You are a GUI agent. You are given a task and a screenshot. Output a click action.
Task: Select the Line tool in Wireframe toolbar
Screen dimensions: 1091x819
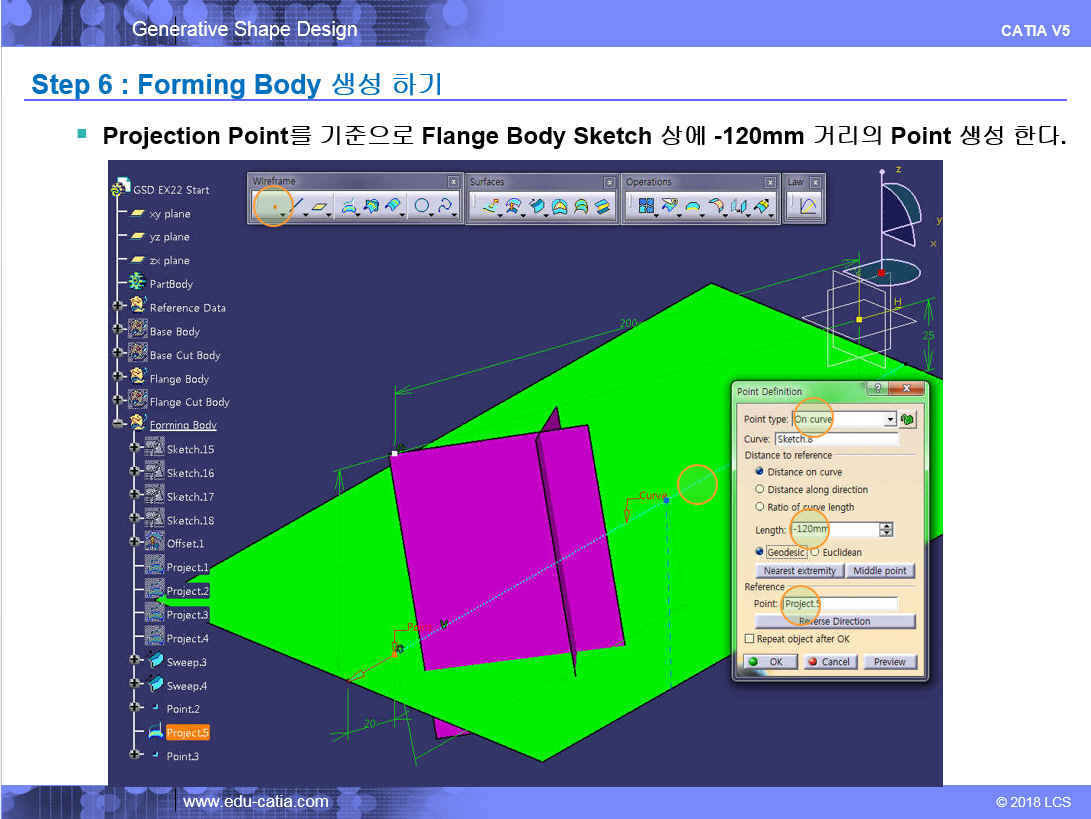tap(297, 206)
